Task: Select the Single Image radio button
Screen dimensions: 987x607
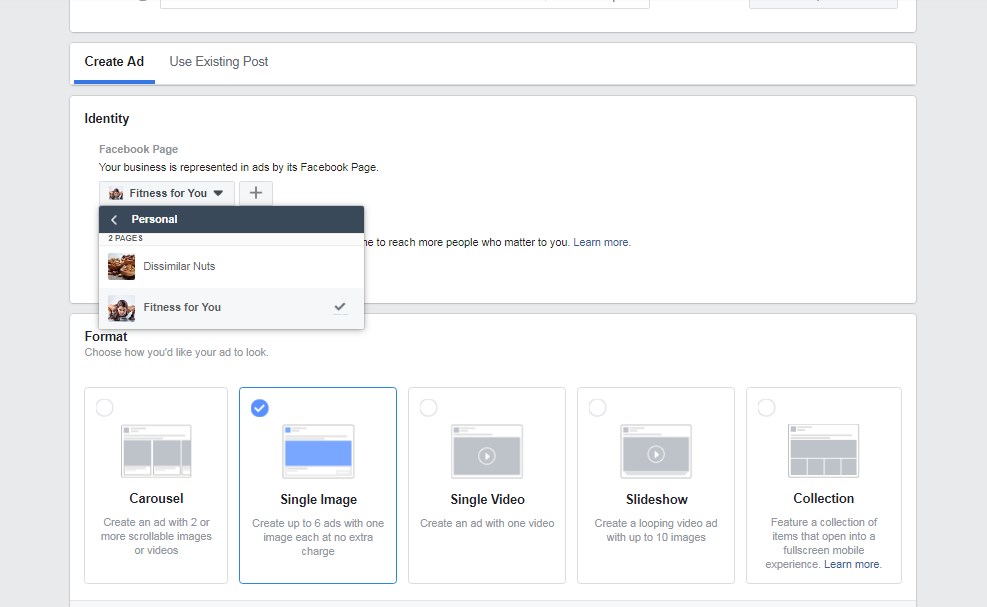Action: 259,408
